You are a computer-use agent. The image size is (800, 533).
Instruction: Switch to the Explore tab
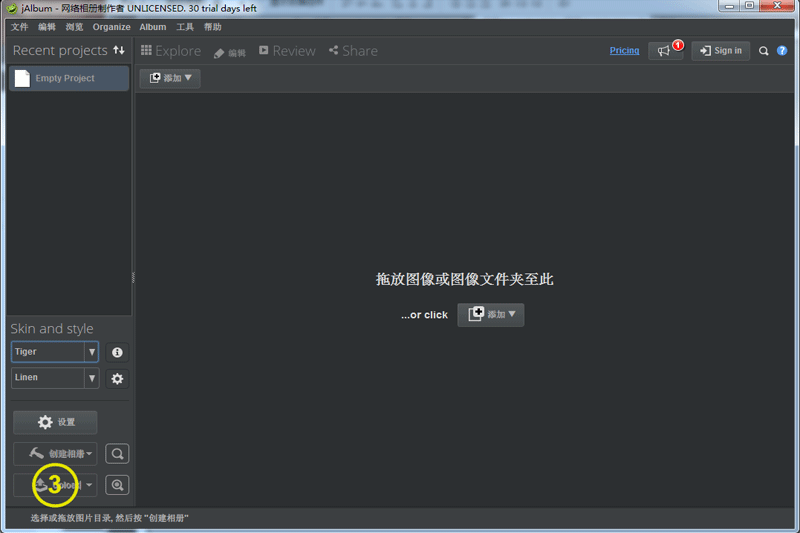pos(171,51)
